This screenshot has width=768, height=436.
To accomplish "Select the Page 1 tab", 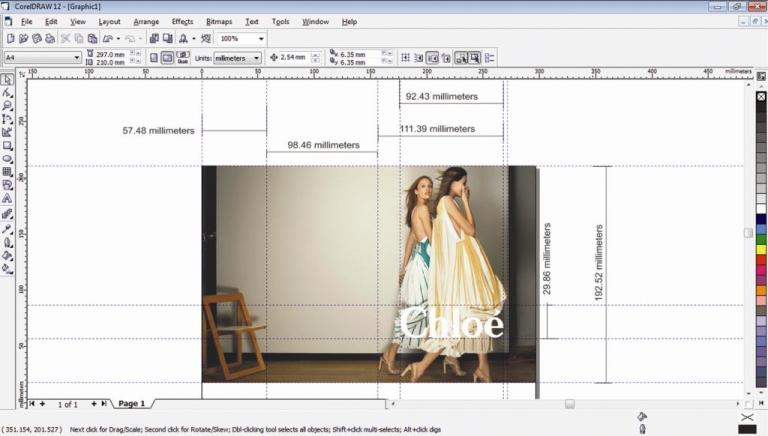I will click(131, 403).
